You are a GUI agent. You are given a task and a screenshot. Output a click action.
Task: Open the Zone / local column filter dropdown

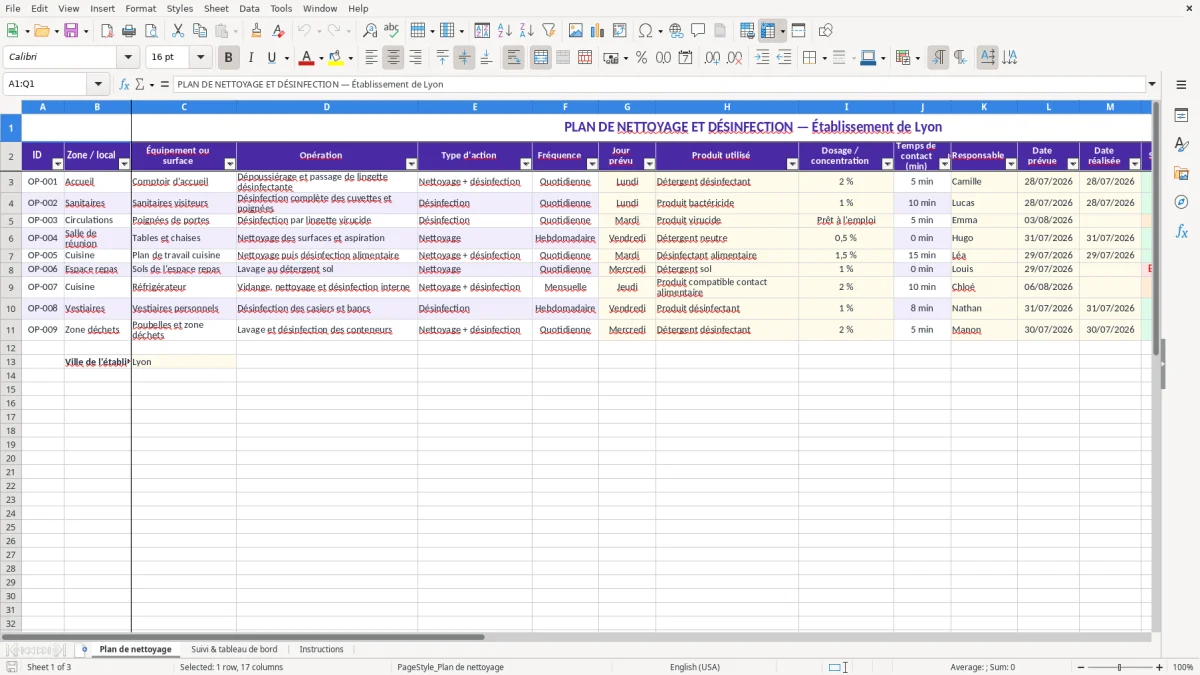pyautogui.click(x=124, y=164)
